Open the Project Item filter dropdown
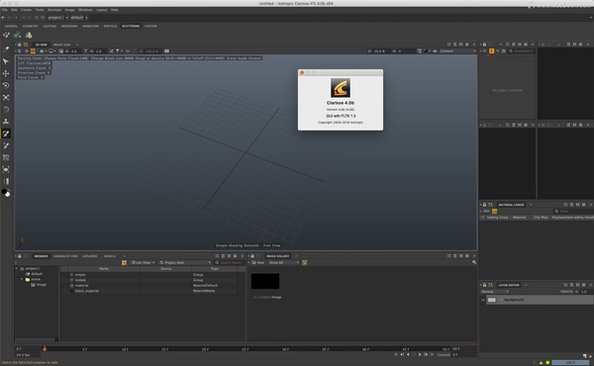This screenshot has height=366, width=594. coord(185,263)
